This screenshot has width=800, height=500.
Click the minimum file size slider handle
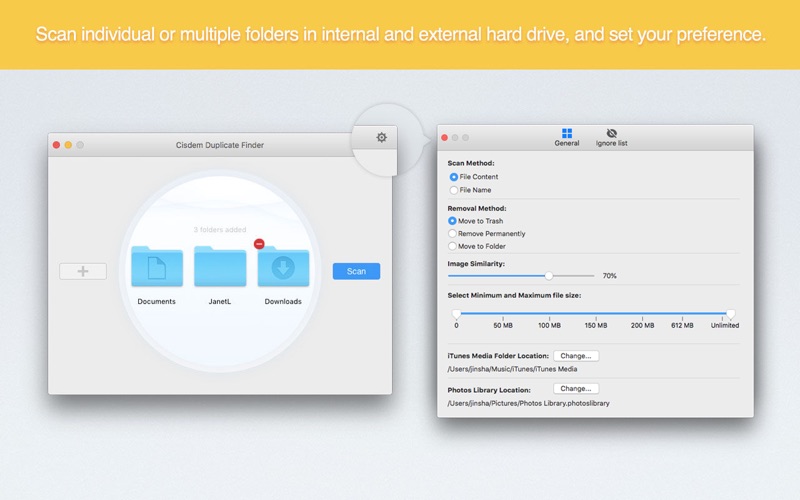coord(457,314)
